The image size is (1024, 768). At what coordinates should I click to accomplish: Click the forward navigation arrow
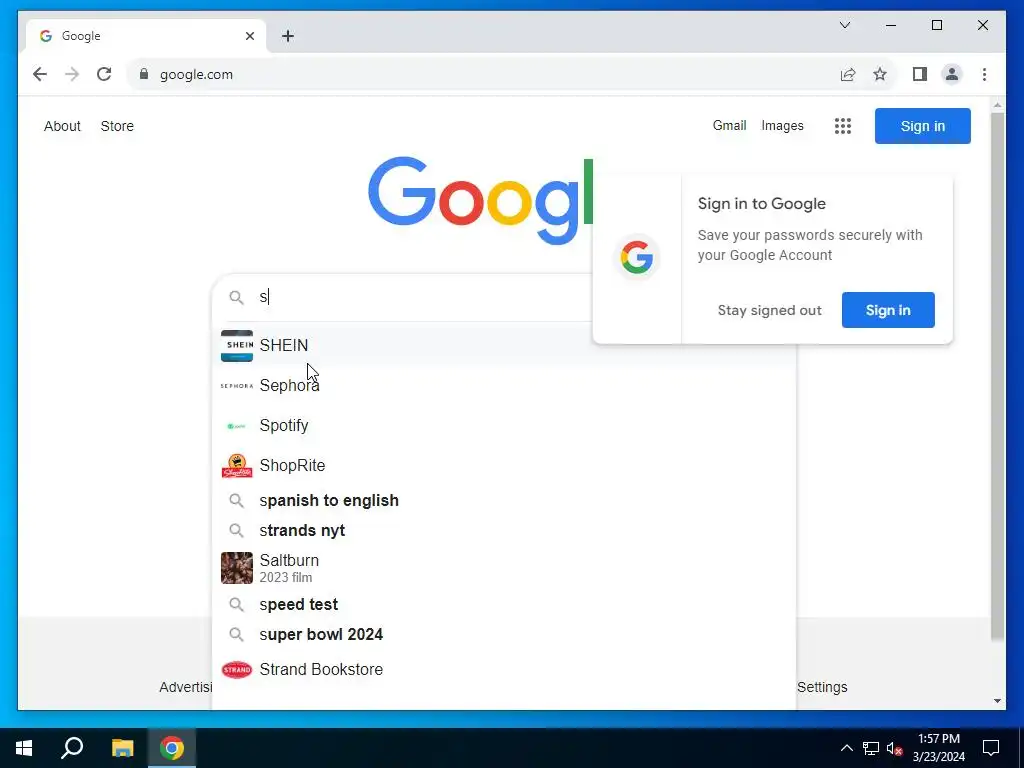72,74
